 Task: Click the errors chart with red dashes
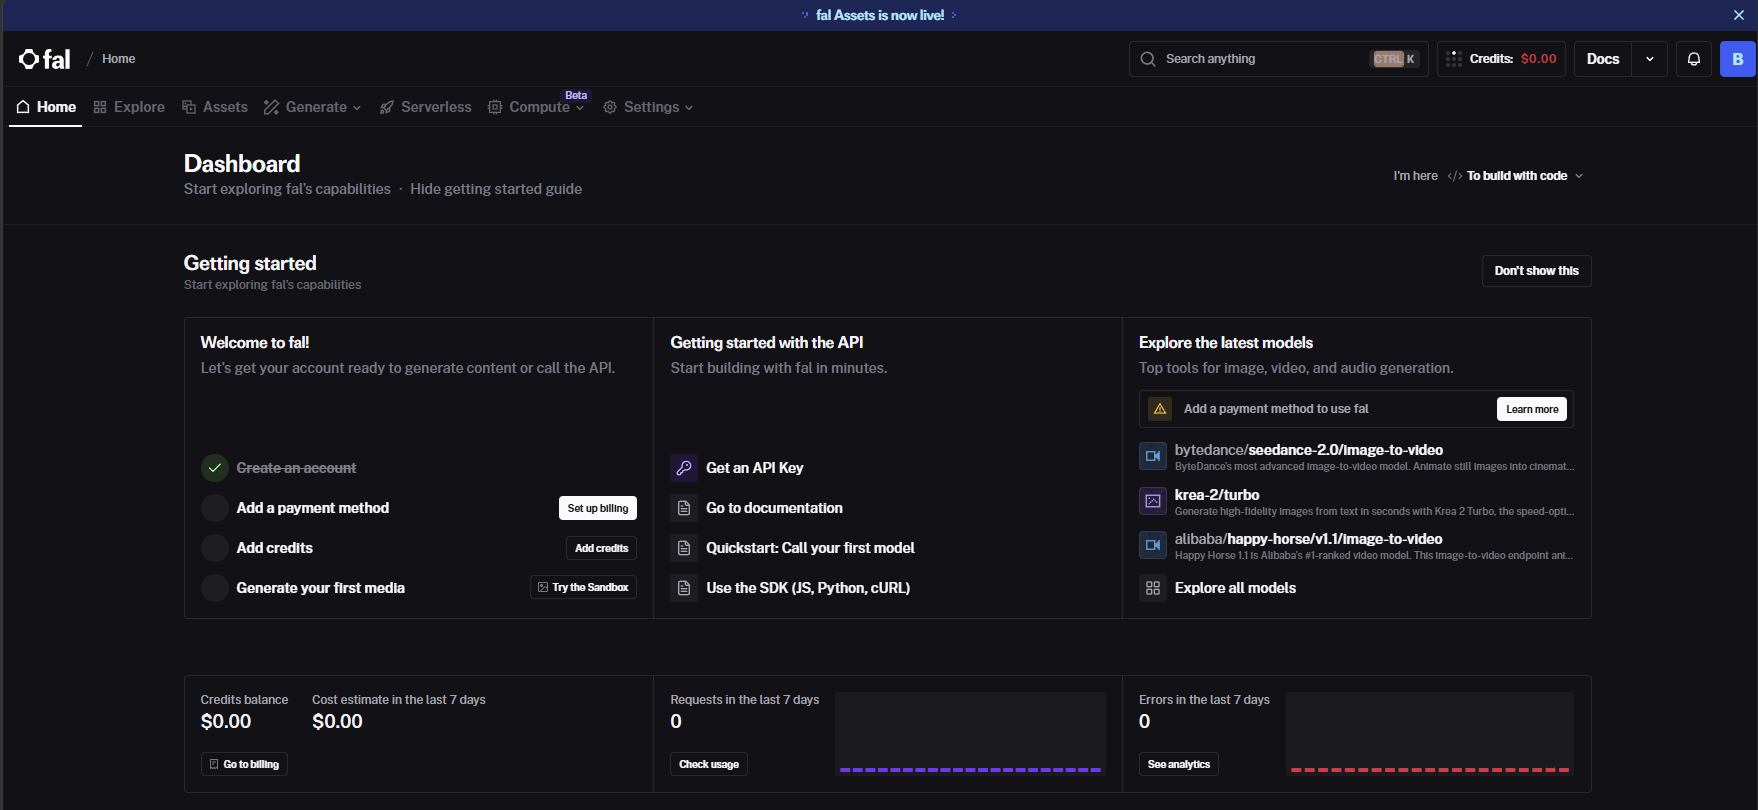[x=1430, y=734]
